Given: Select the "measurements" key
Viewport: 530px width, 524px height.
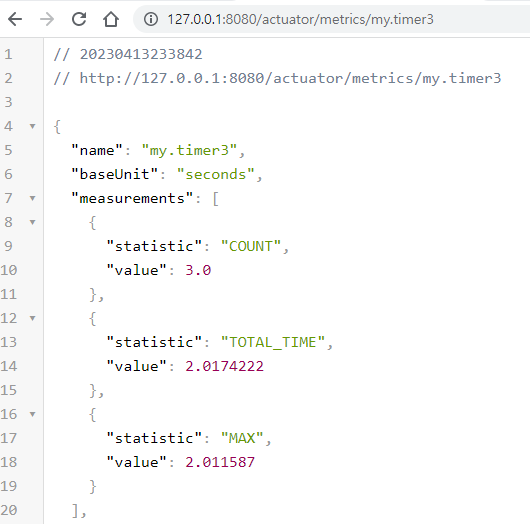Looking at the screenshot, I should coord(132,198).
